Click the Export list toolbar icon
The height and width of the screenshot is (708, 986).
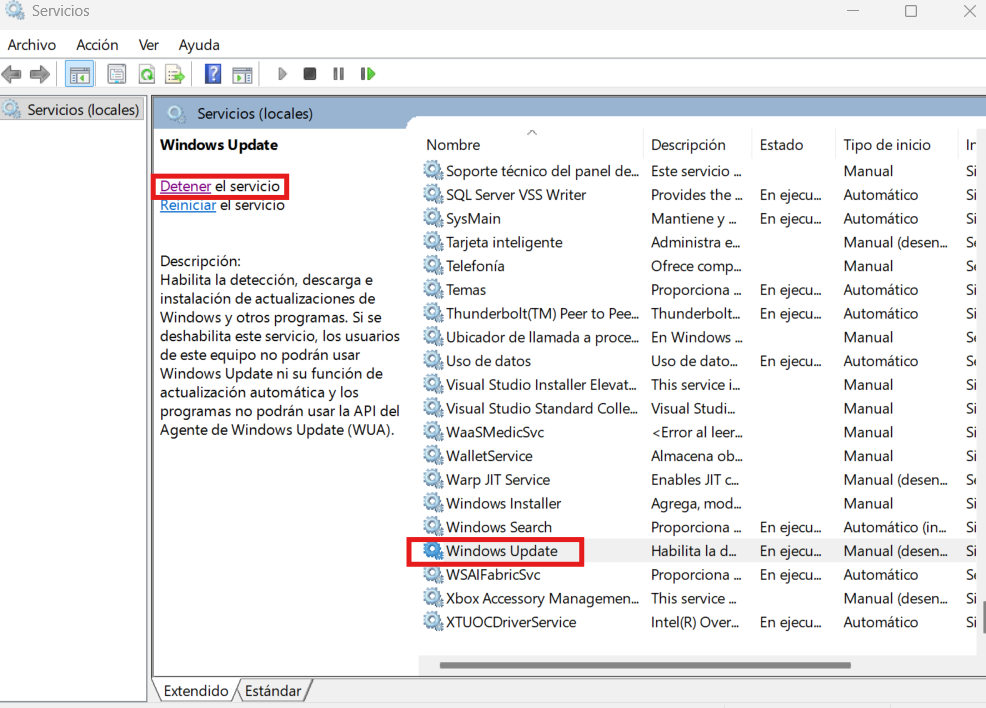tap(175, 74)
